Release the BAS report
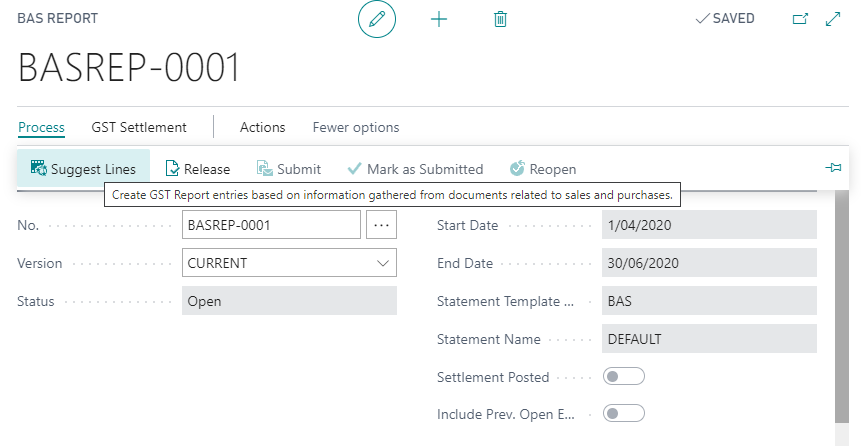Image resolution: width=861 pixels, height=446 pixels. tap(197, 169)
